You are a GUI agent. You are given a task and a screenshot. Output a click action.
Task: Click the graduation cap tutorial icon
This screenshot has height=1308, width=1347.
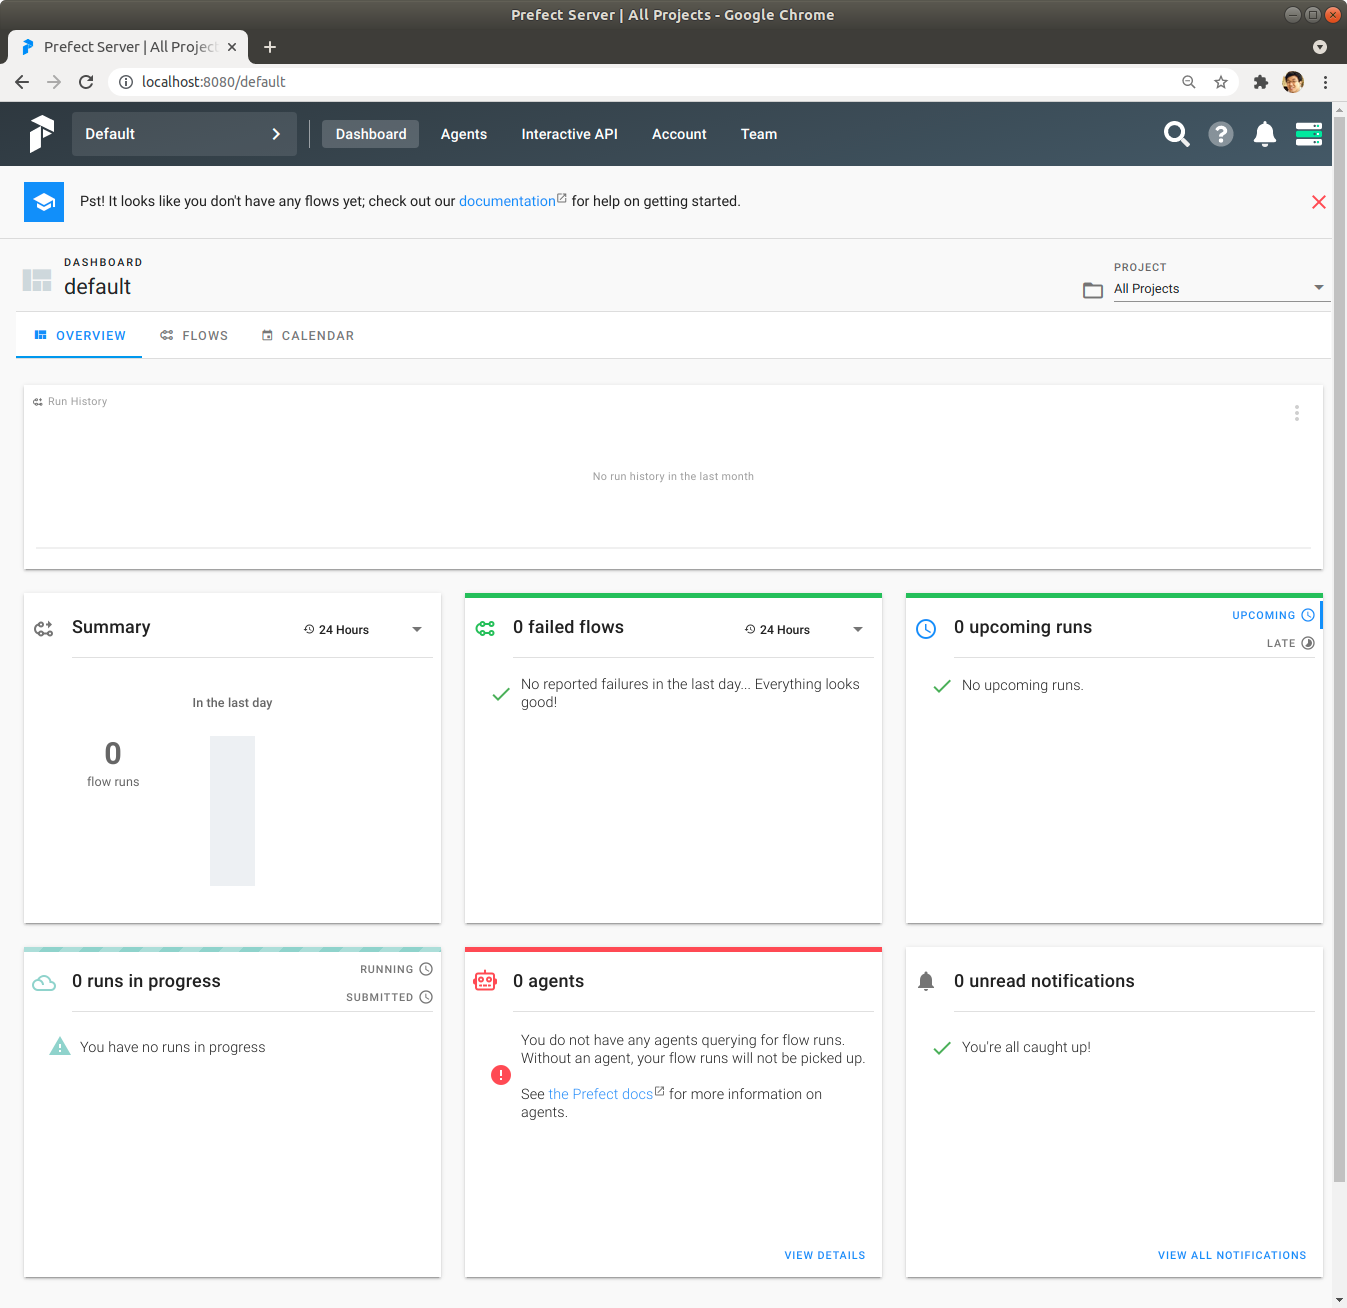[x=44, y=202]
